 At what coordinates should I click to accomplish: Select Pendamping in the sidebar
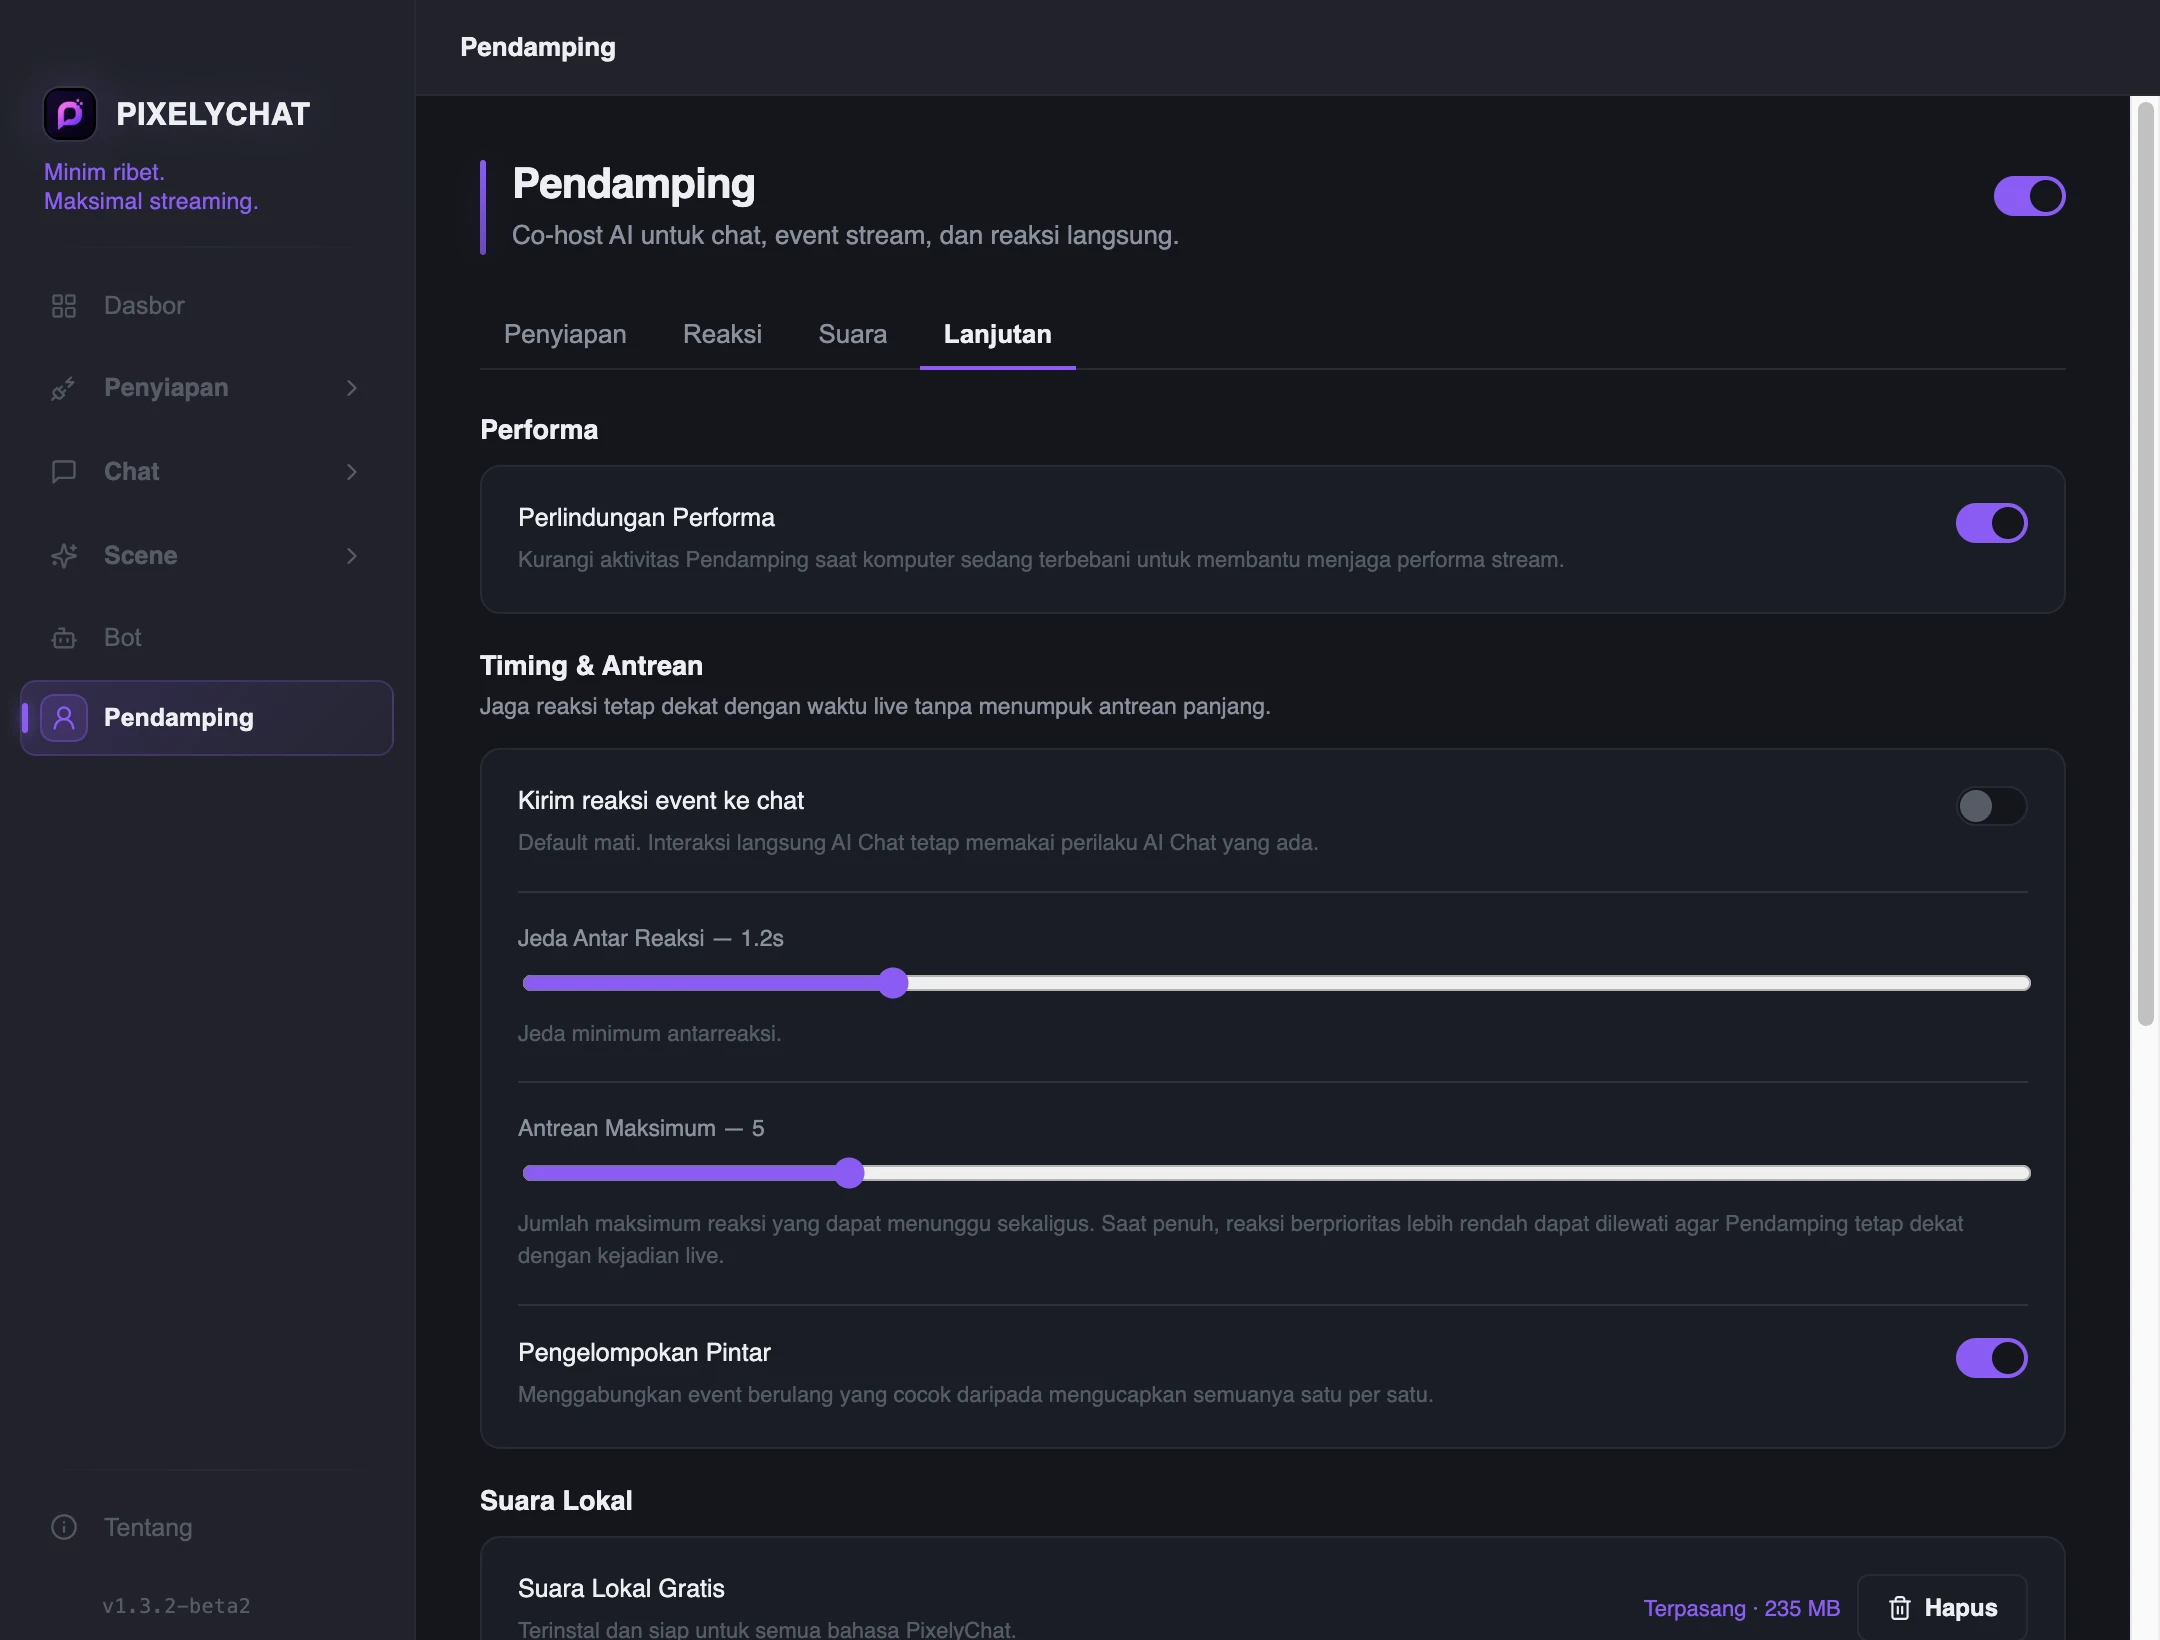[207, 718]
